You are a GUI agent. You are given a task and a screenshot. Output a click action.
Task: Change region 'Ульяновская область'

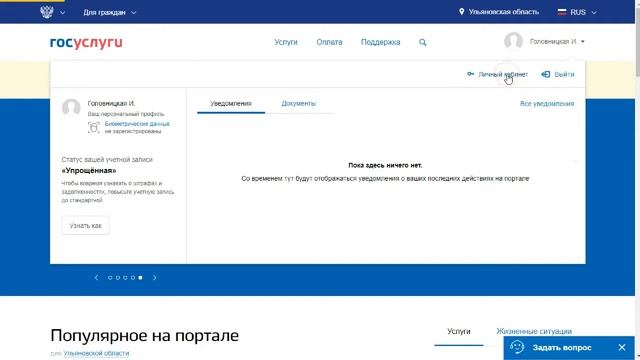point(503,12)
